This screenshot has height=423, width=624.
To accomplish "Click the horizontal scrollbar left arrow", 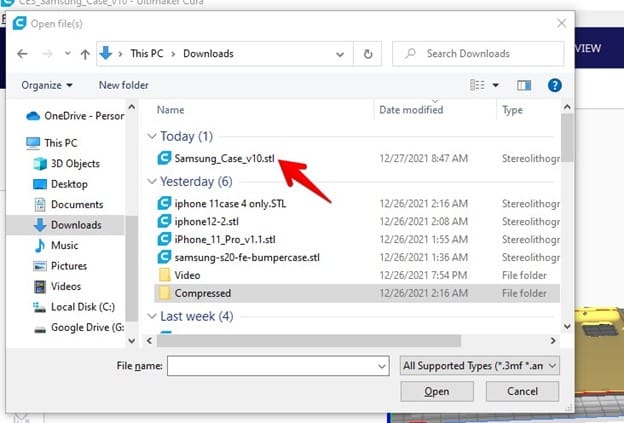I will coord(149,341).
